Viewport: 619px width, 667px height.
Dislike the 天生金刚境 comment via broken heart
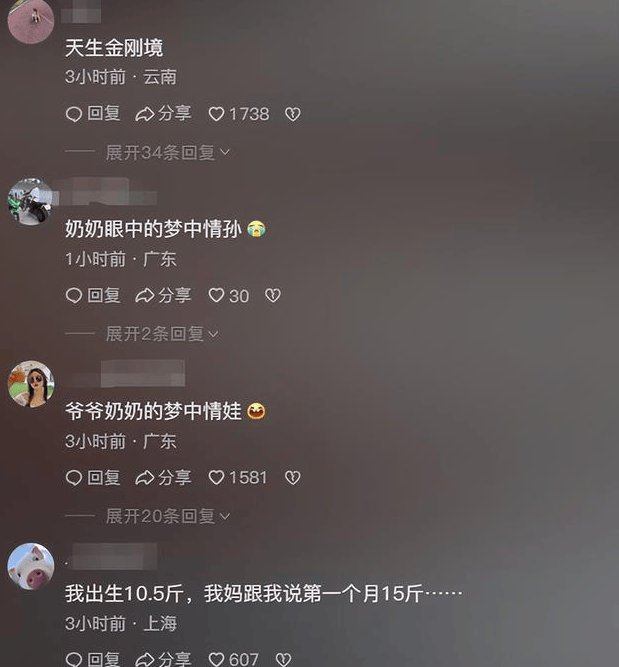(x=293, y=114)
